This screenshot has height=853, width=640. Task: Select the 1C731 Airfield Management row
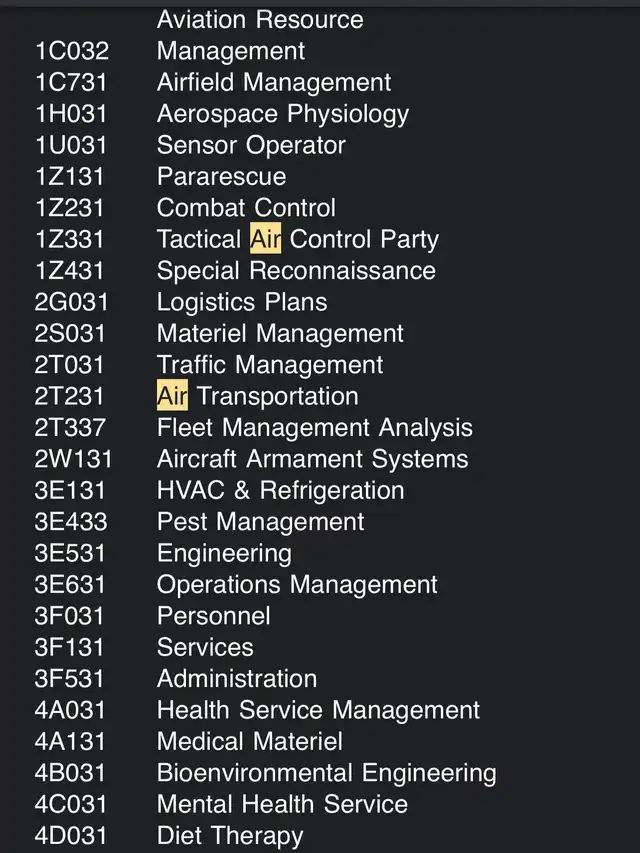coord(213,83)
